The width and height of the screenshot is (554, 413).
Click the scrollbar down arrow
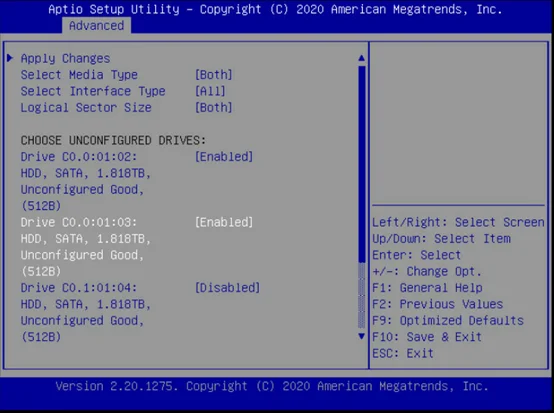[361, 336]
